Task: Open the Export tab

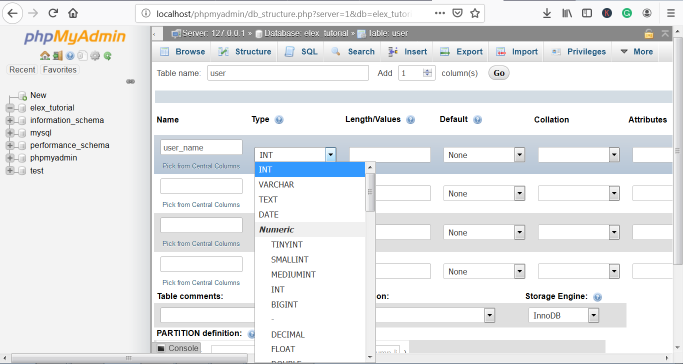Action: pos(461,51)
